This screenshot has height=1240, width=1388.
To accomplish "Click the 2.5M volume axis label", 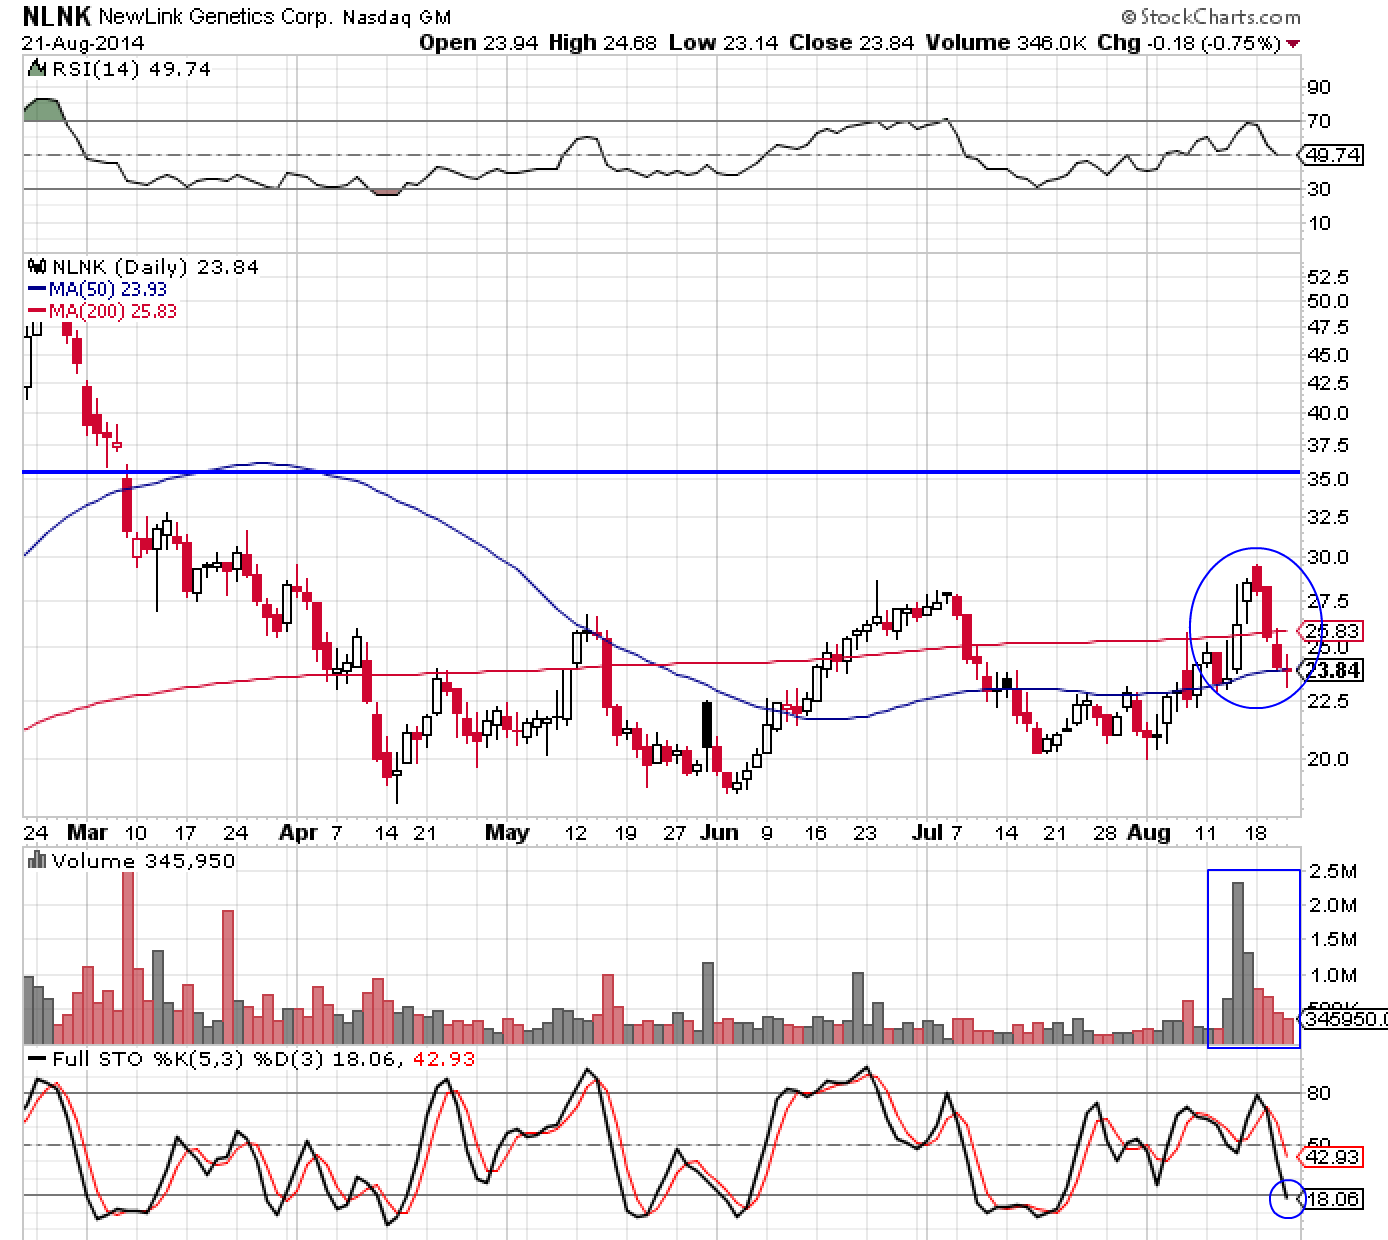I will click(x=1333, y=871).
